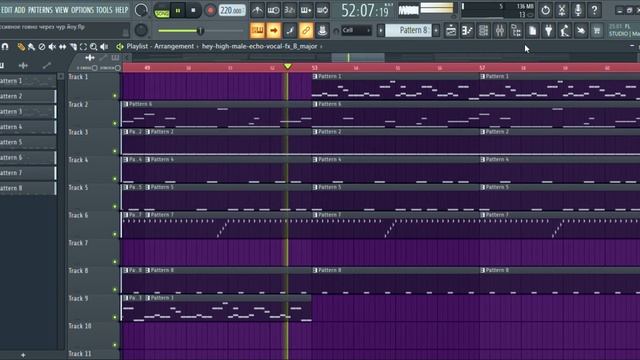Select Pattern 3 in the picker list
The width and height of the screenshot is (640, 360).
click(27, 111)
